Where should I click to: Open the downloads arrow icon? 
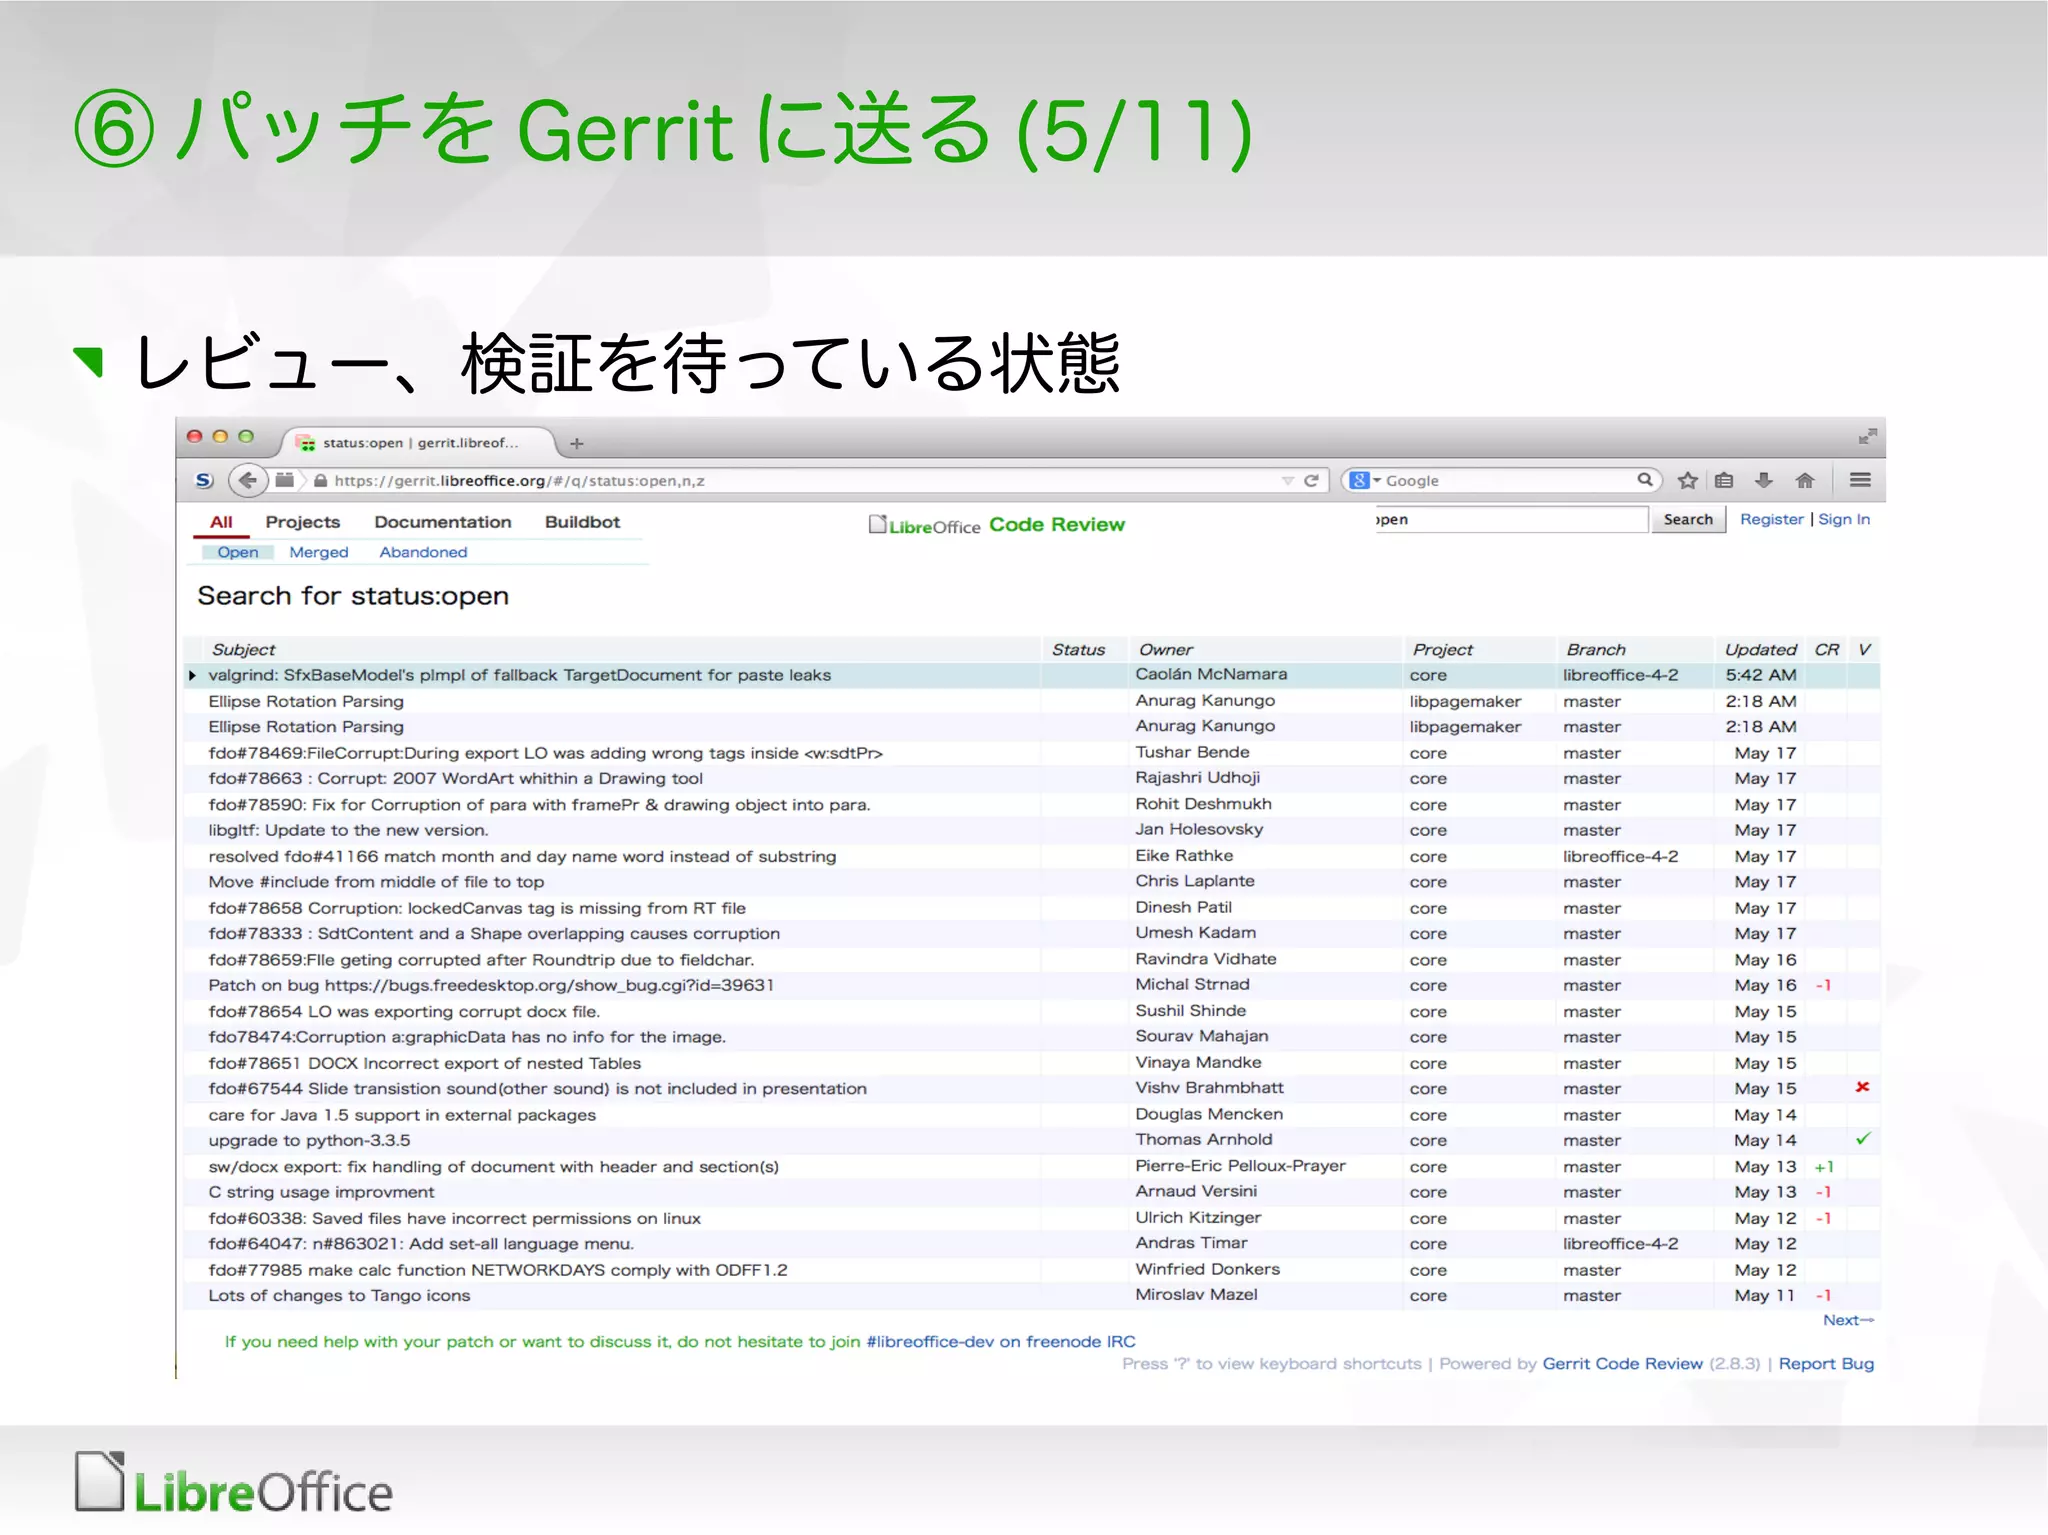[1764, 480]
